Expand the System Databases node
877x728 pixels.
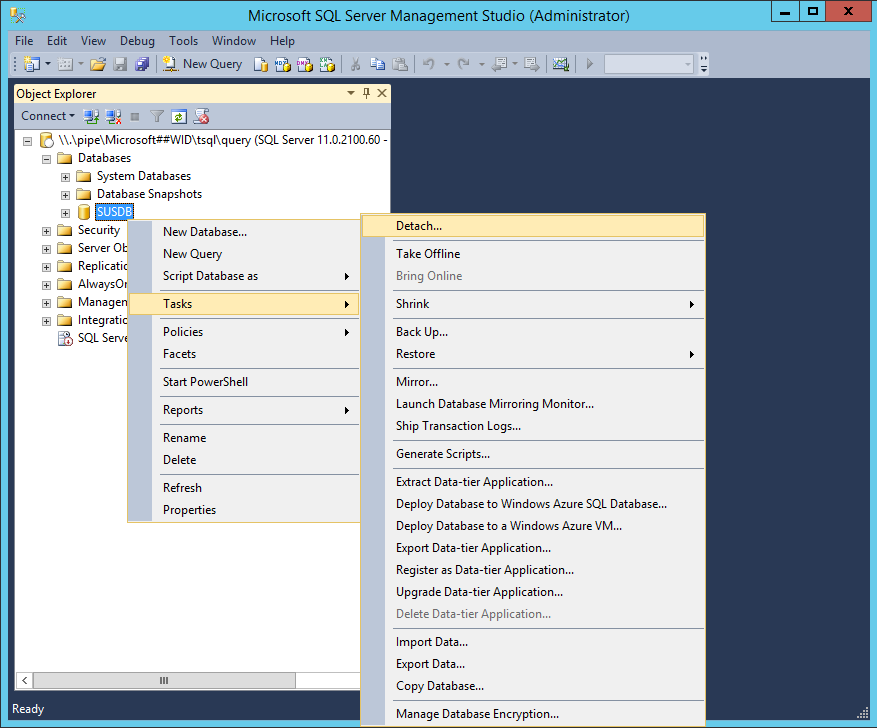(64, 175)
